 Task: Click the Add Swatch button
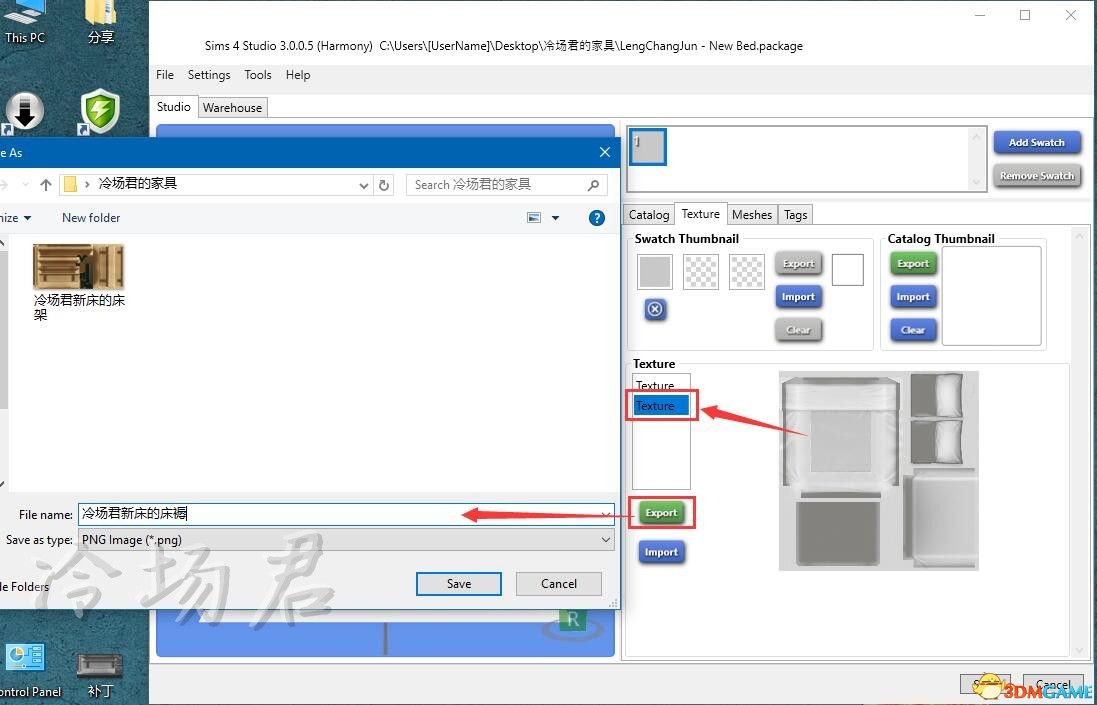click(1037, 142)
